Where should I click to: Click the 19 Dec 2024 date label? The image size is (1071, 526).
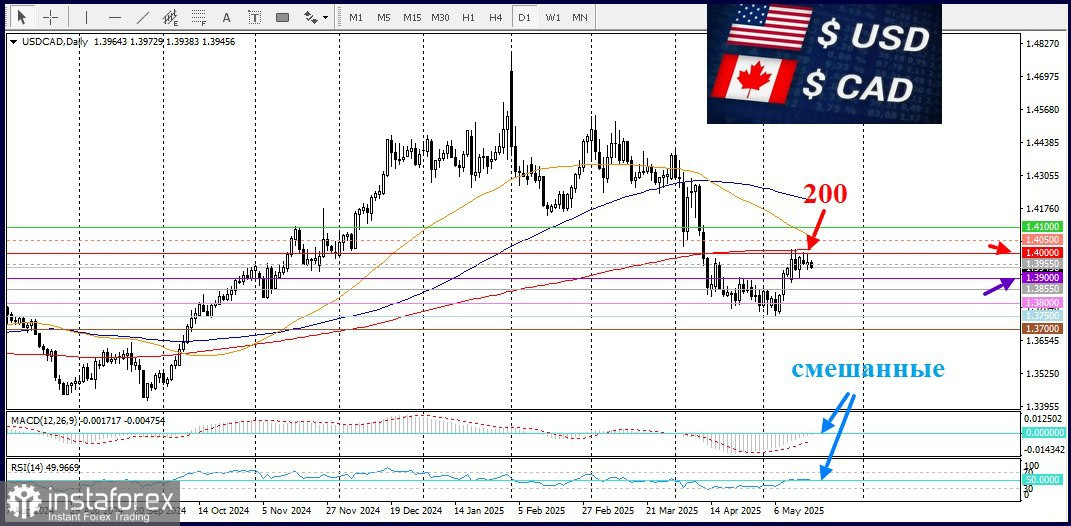415,510
